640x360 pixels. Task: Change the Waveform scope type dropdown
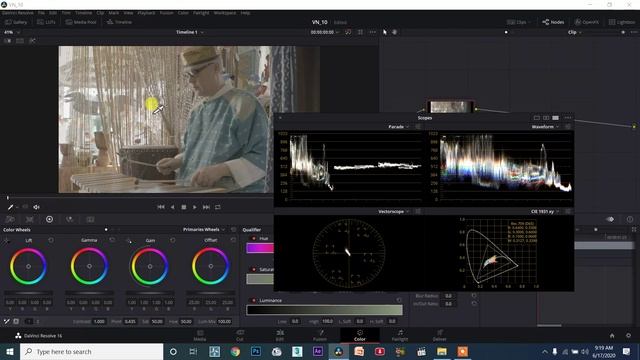(x=545, y=127)
